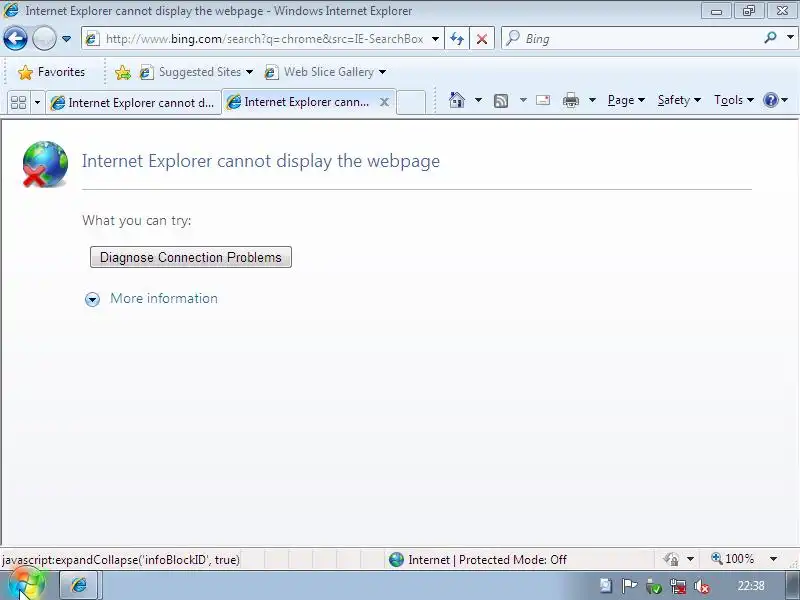The image size is (800, 600).
Task: Click the green shield tray icon
Action: (653, 586)
